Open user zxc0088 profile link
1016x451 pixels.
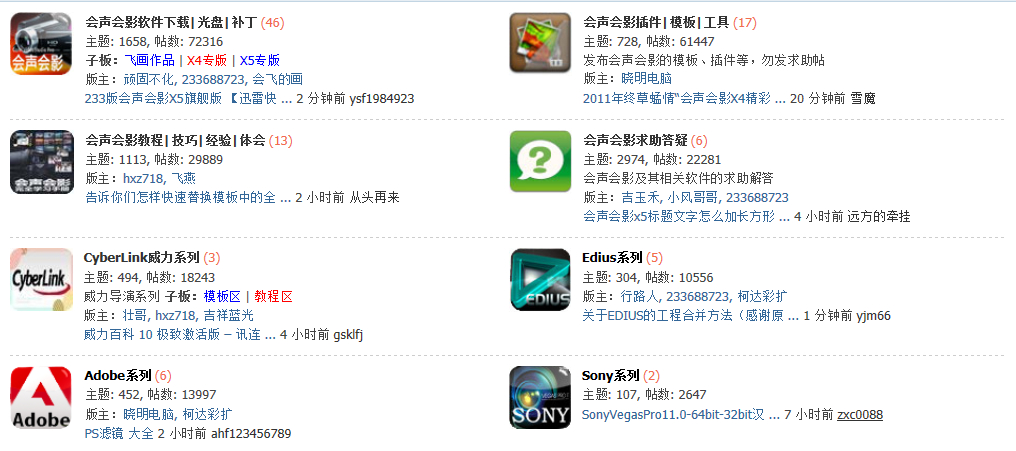click(x=860, y=415)
